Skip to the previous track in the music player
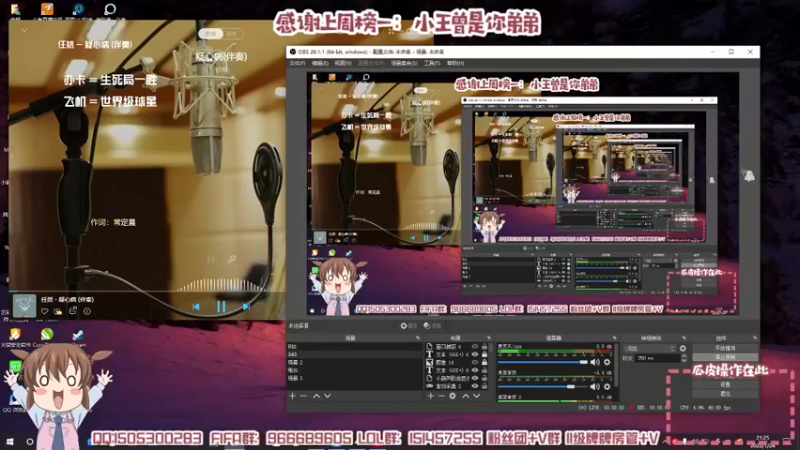800x450 pixels. tap(196, 306)
